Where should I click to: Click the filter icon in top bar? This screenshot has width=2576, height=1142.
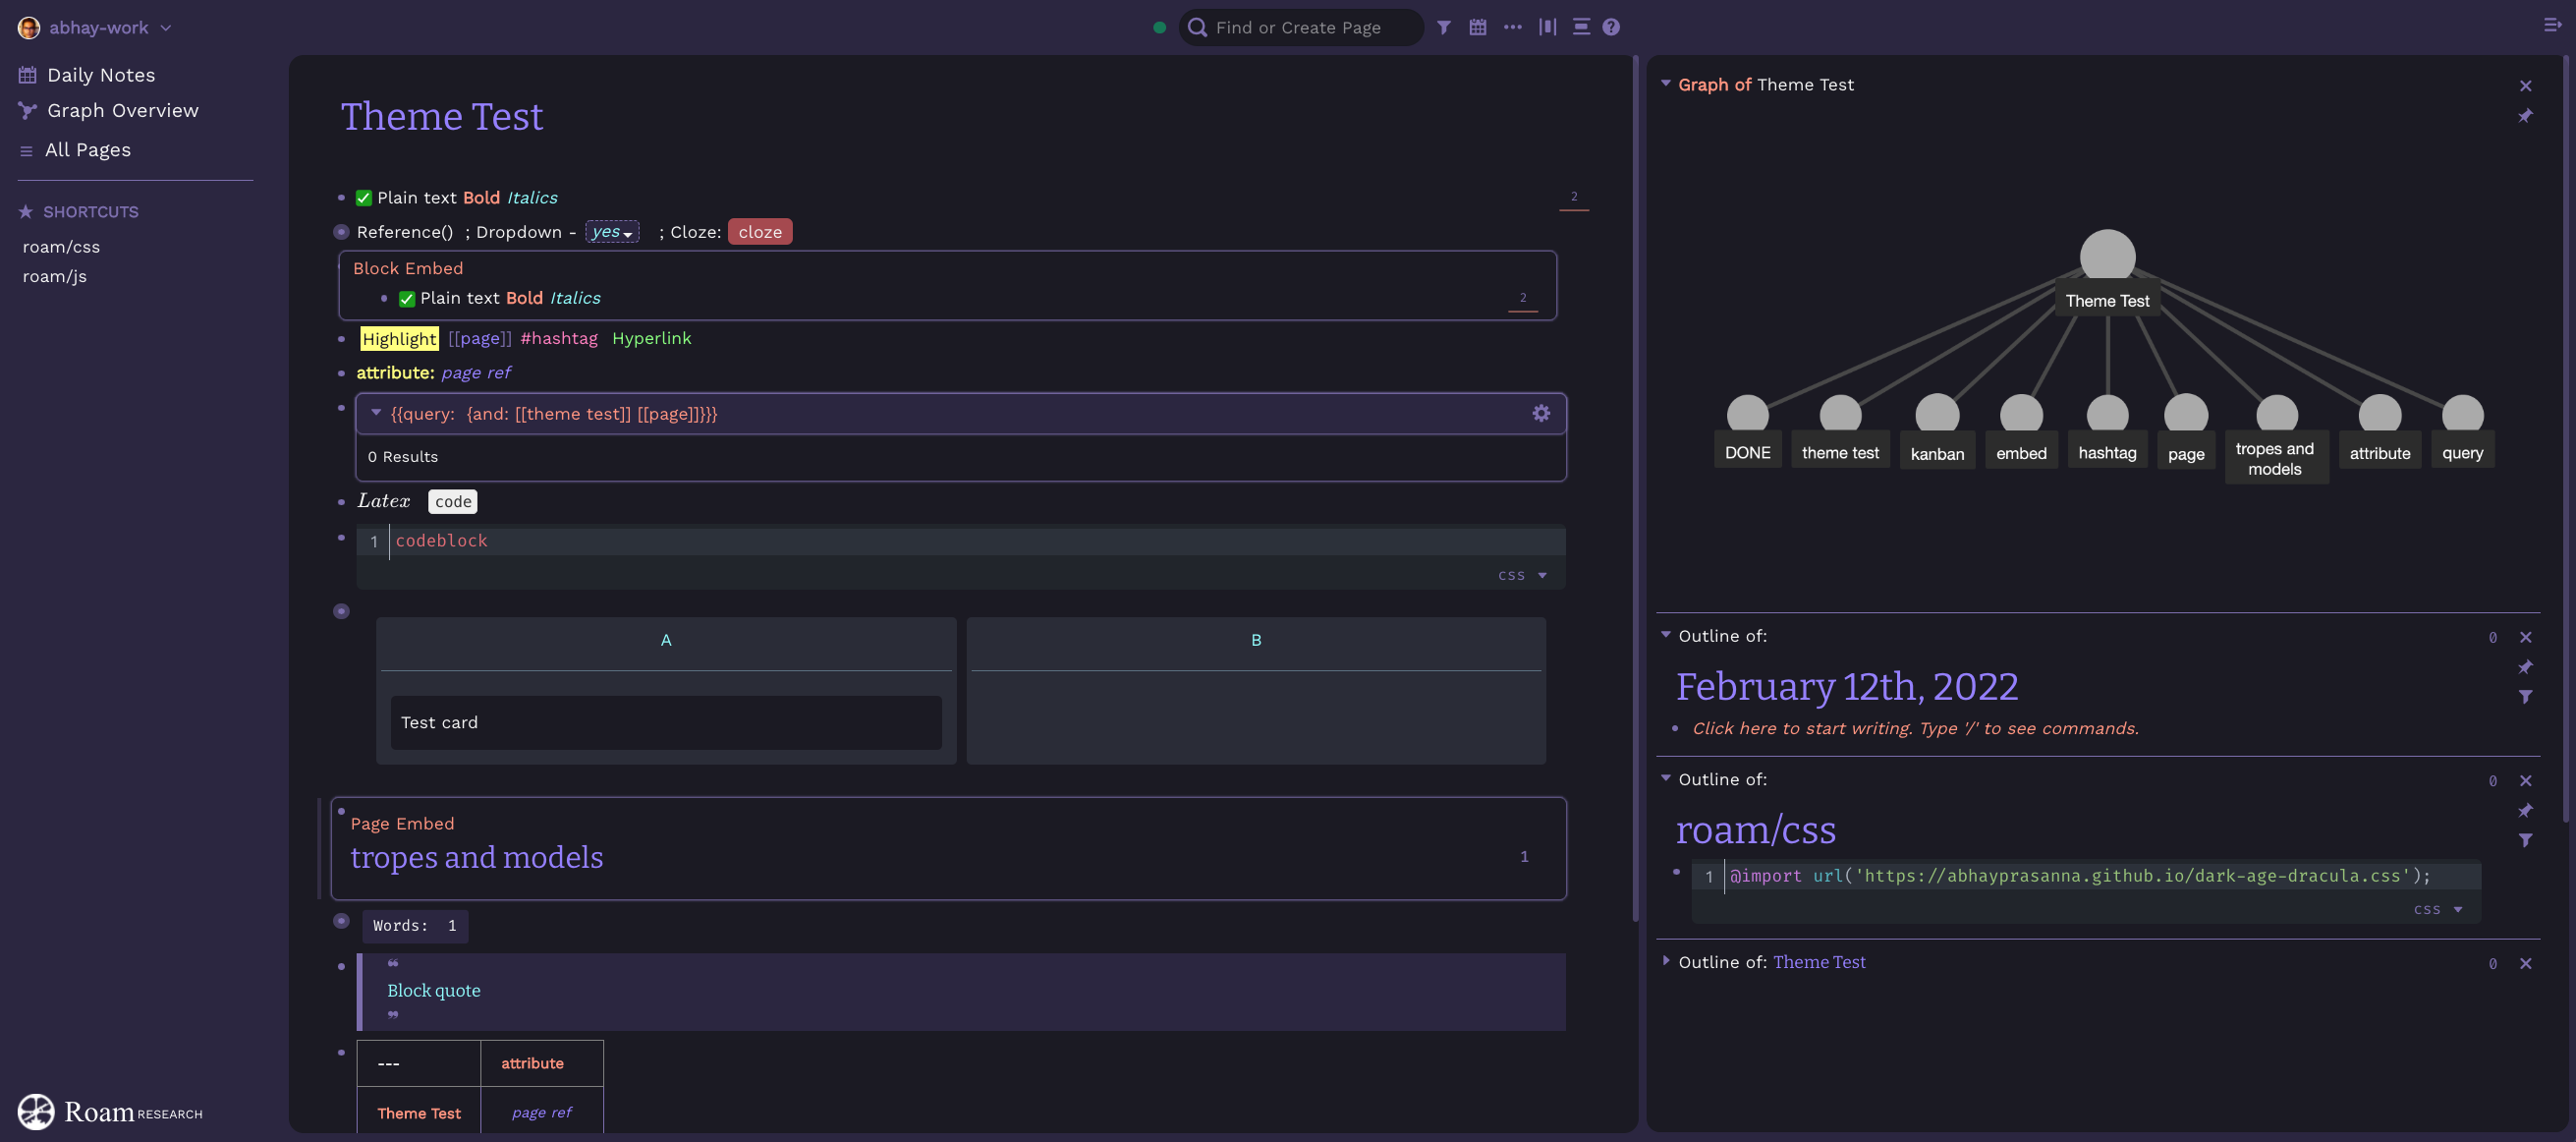tap(1443, 27)
